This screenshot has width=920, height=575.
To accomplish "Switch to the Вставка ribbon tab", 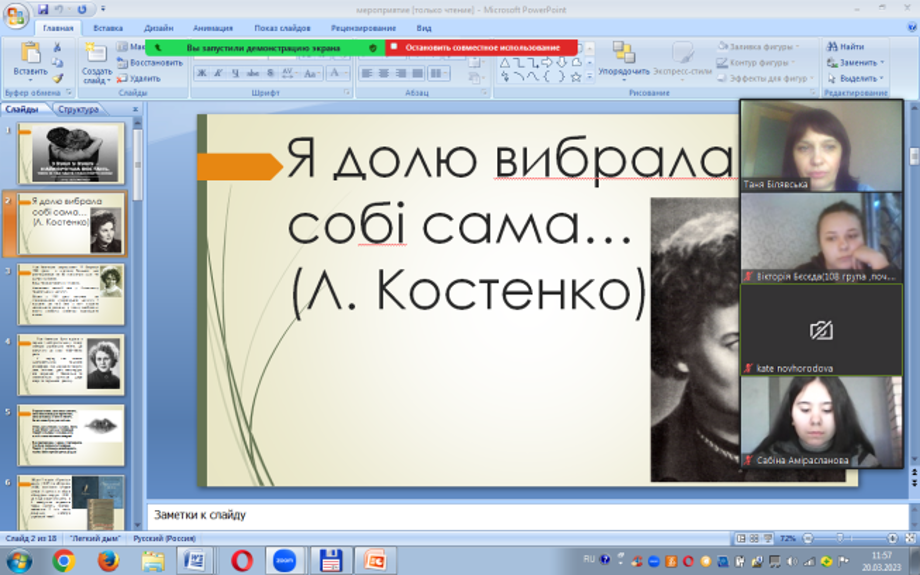I will [108, 29].
